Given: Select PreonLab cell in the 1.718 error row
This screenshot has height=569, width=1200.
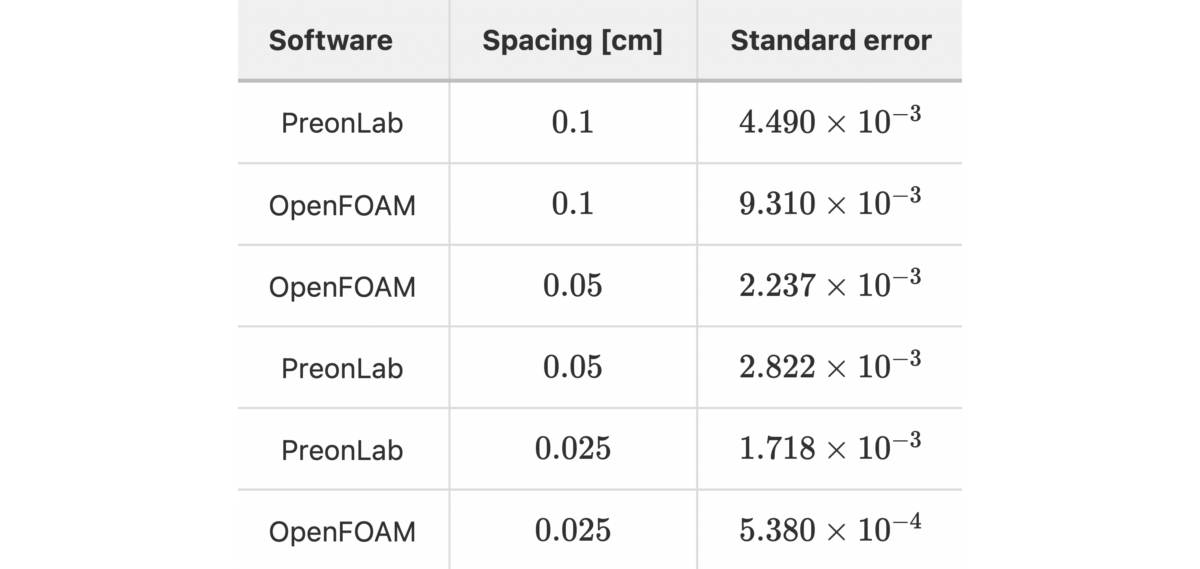Looking at the screenshot, I should click(x=342, y=450).
